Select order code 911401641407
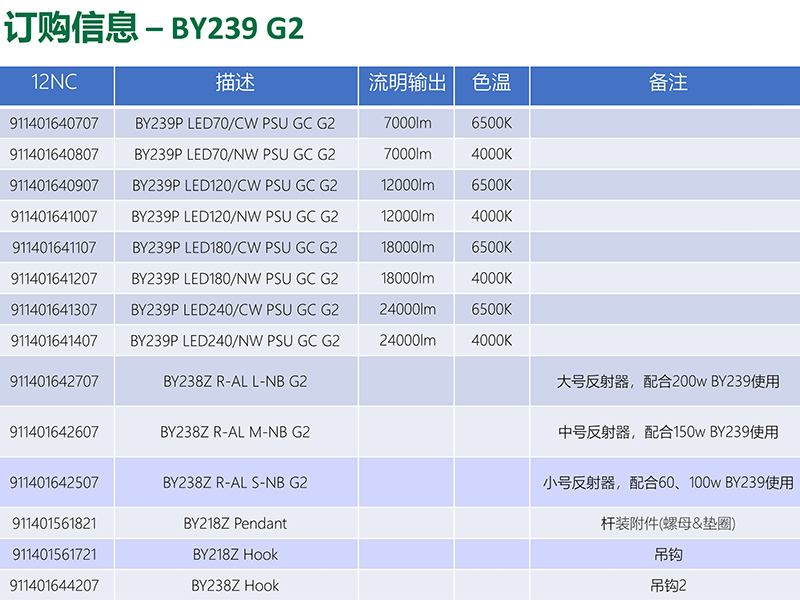 (x=54, y=341)
